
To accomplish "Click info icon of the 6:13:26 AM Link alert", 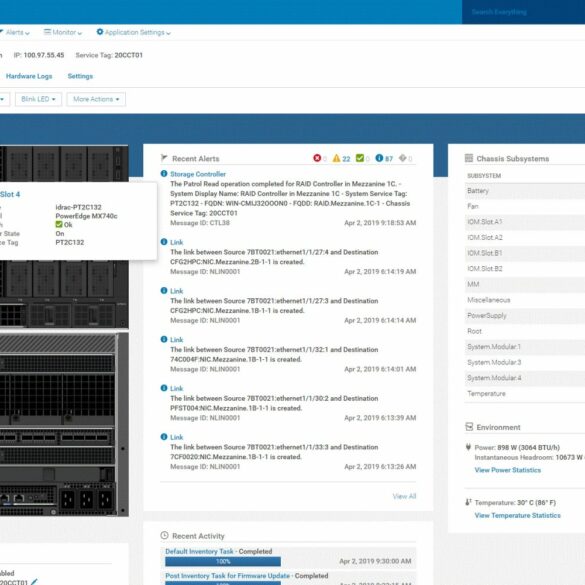I will coord(164,437).
